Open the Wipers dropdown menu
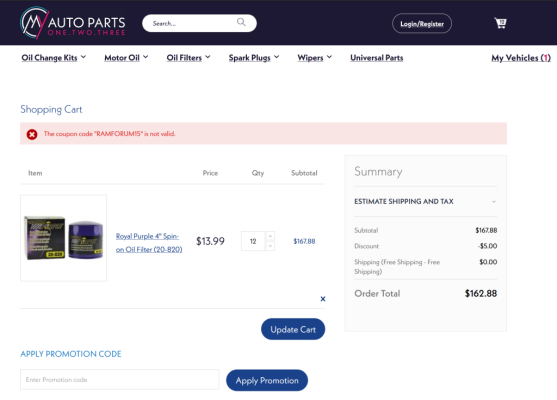Screen dimensions: 557x400 (314, 58)
